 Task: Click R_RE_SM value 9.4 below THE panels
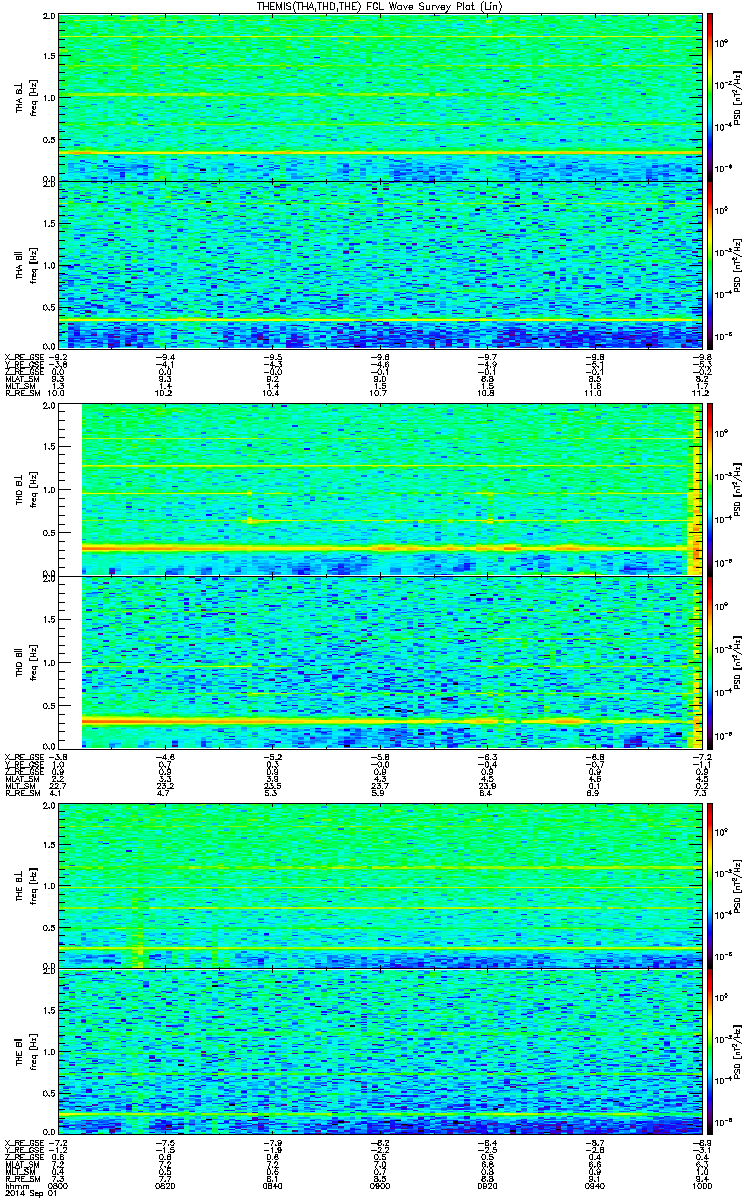click(700, 1178)
